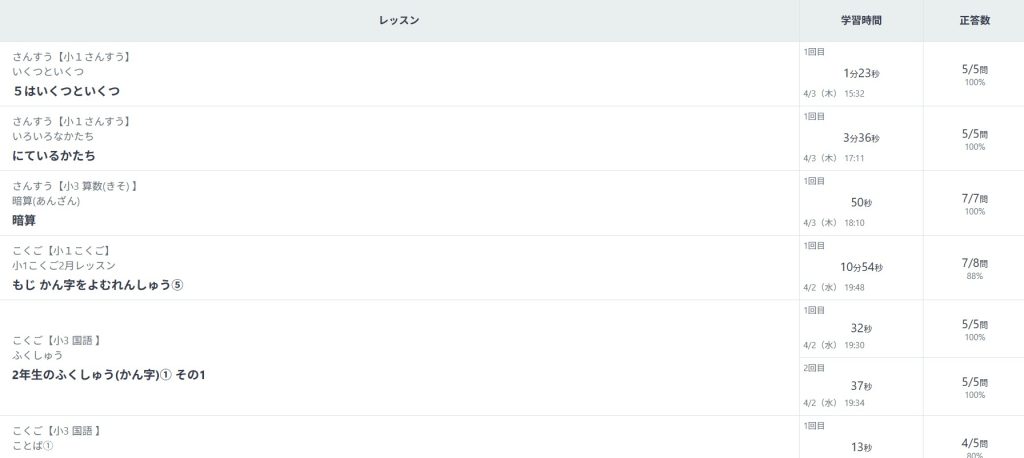The height and width of the screenshot is (458, 1024).
Task: Click the 小1こくご2月レッスン unit label
Action: [x=64, y=266]
